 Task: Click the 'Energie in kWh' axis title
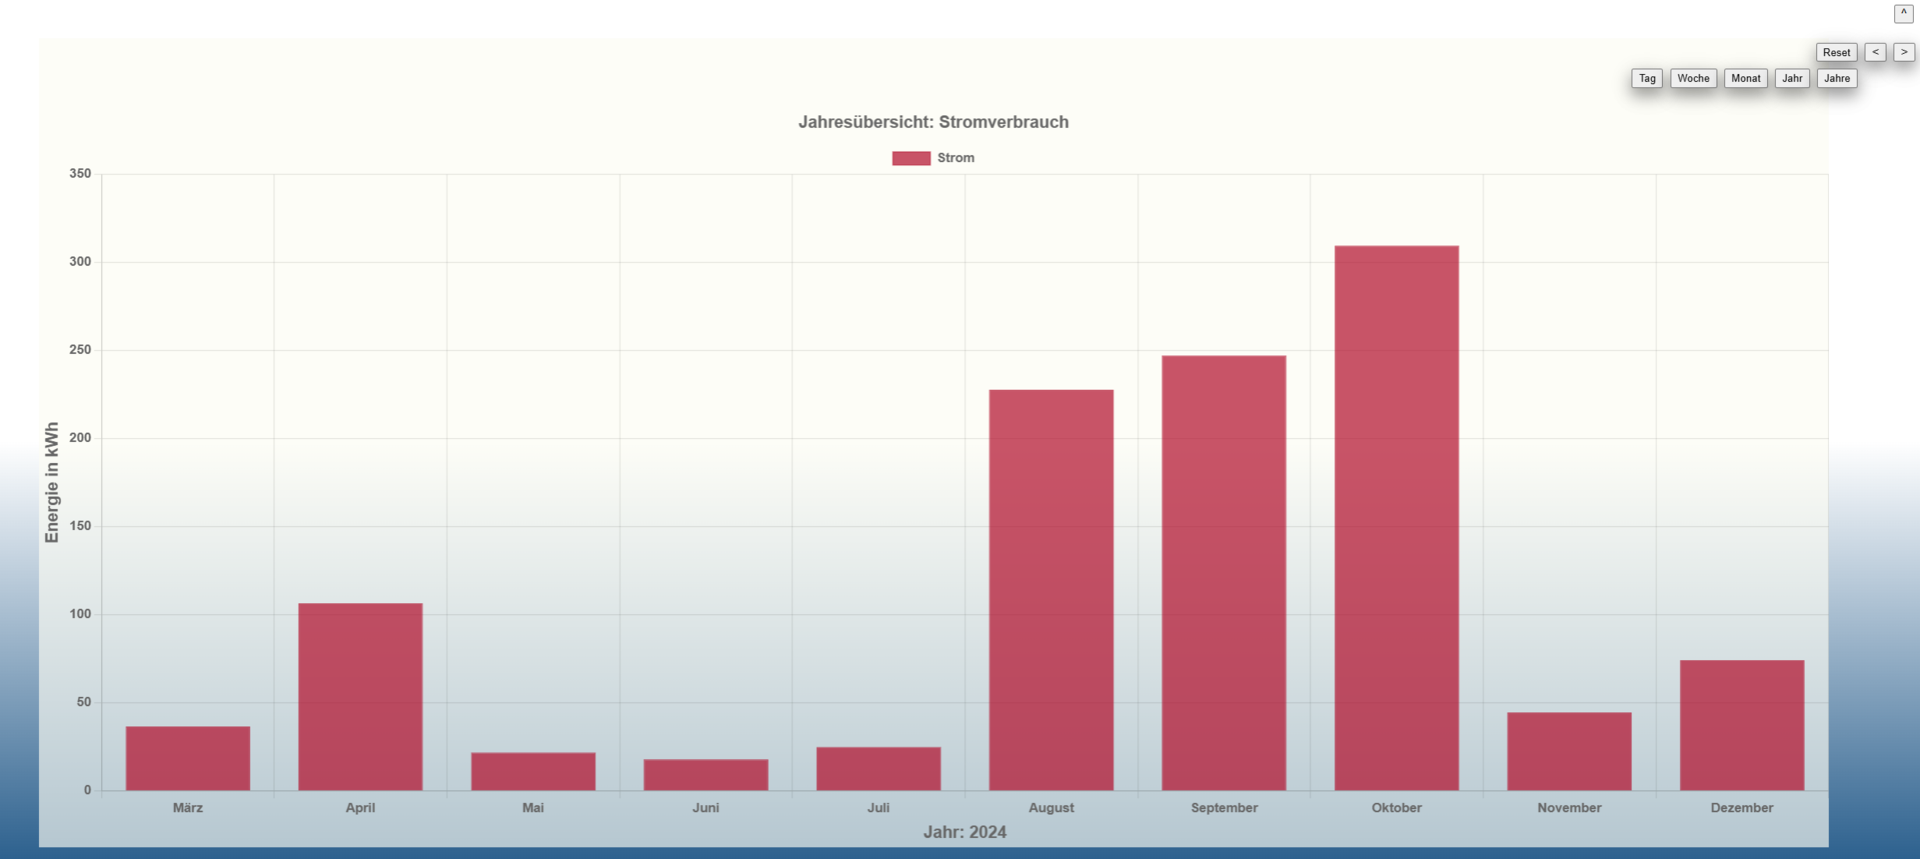point(52,482)
